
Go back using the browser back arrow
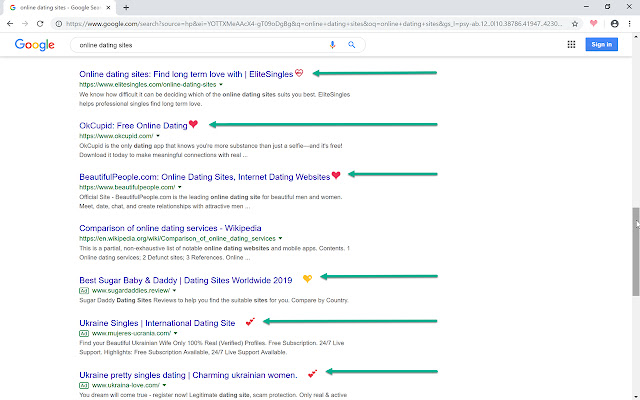10,24
